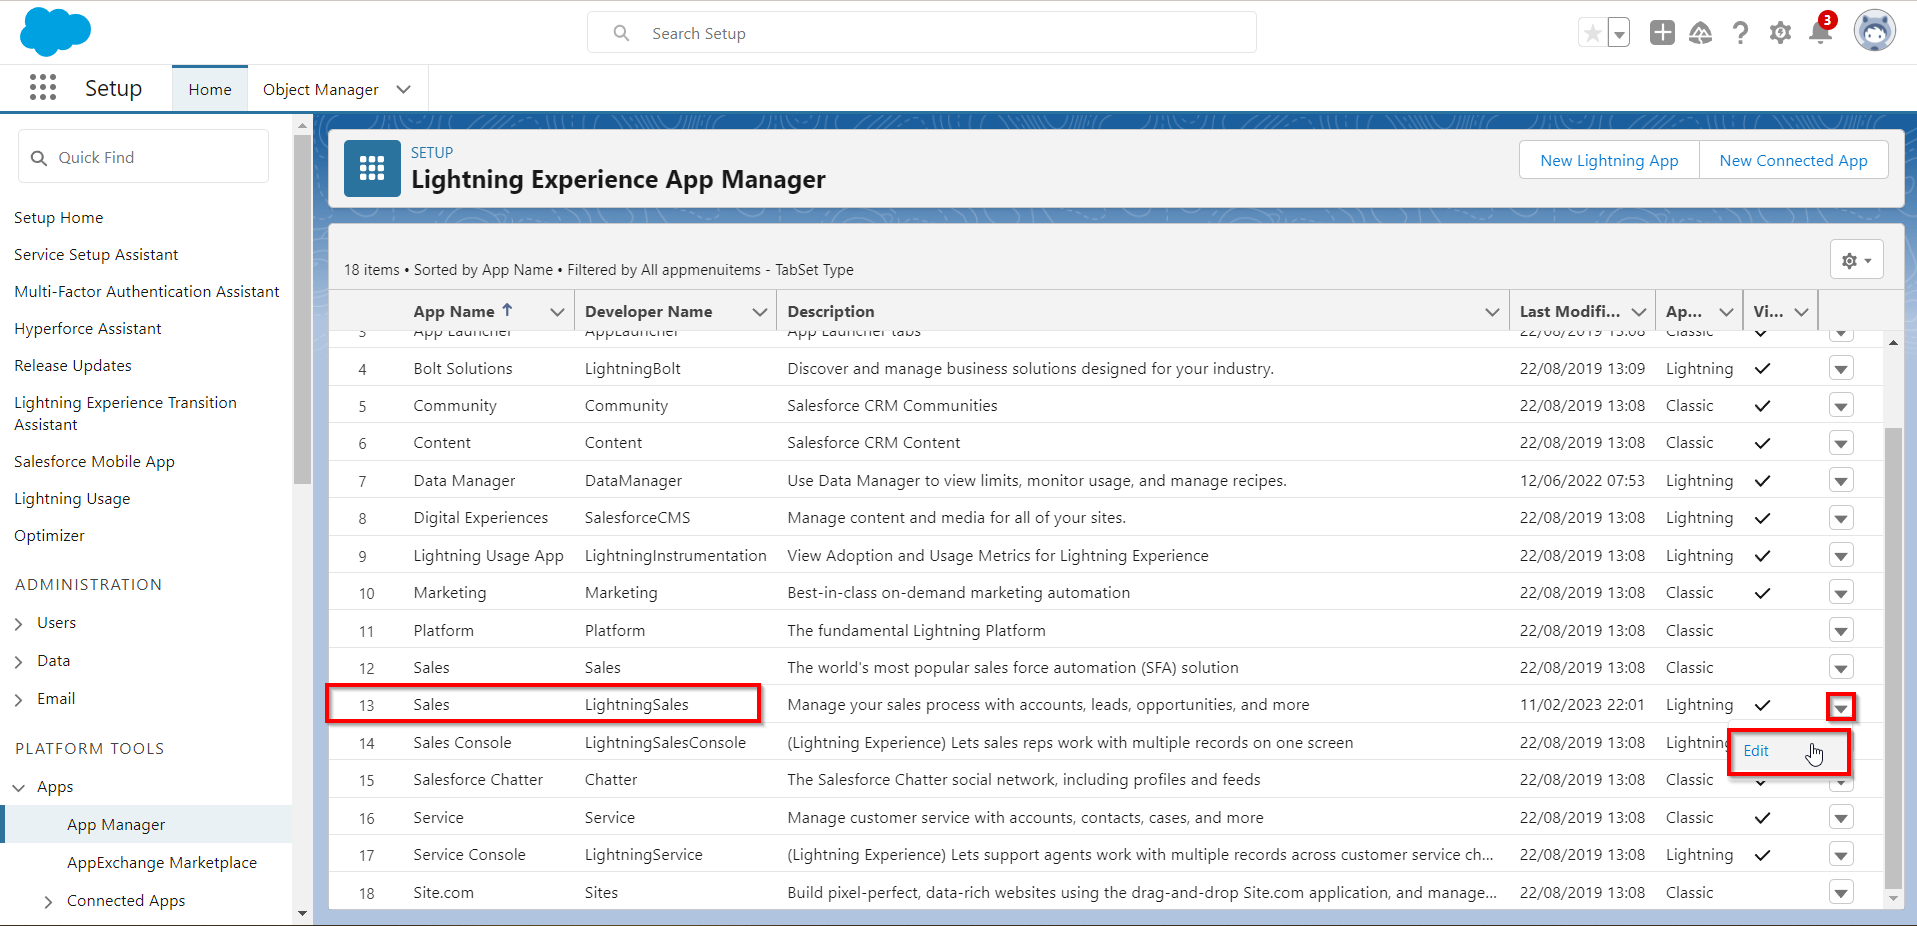
Task: Open the Setup gear menu
Action: click(x=1780, y=33)
